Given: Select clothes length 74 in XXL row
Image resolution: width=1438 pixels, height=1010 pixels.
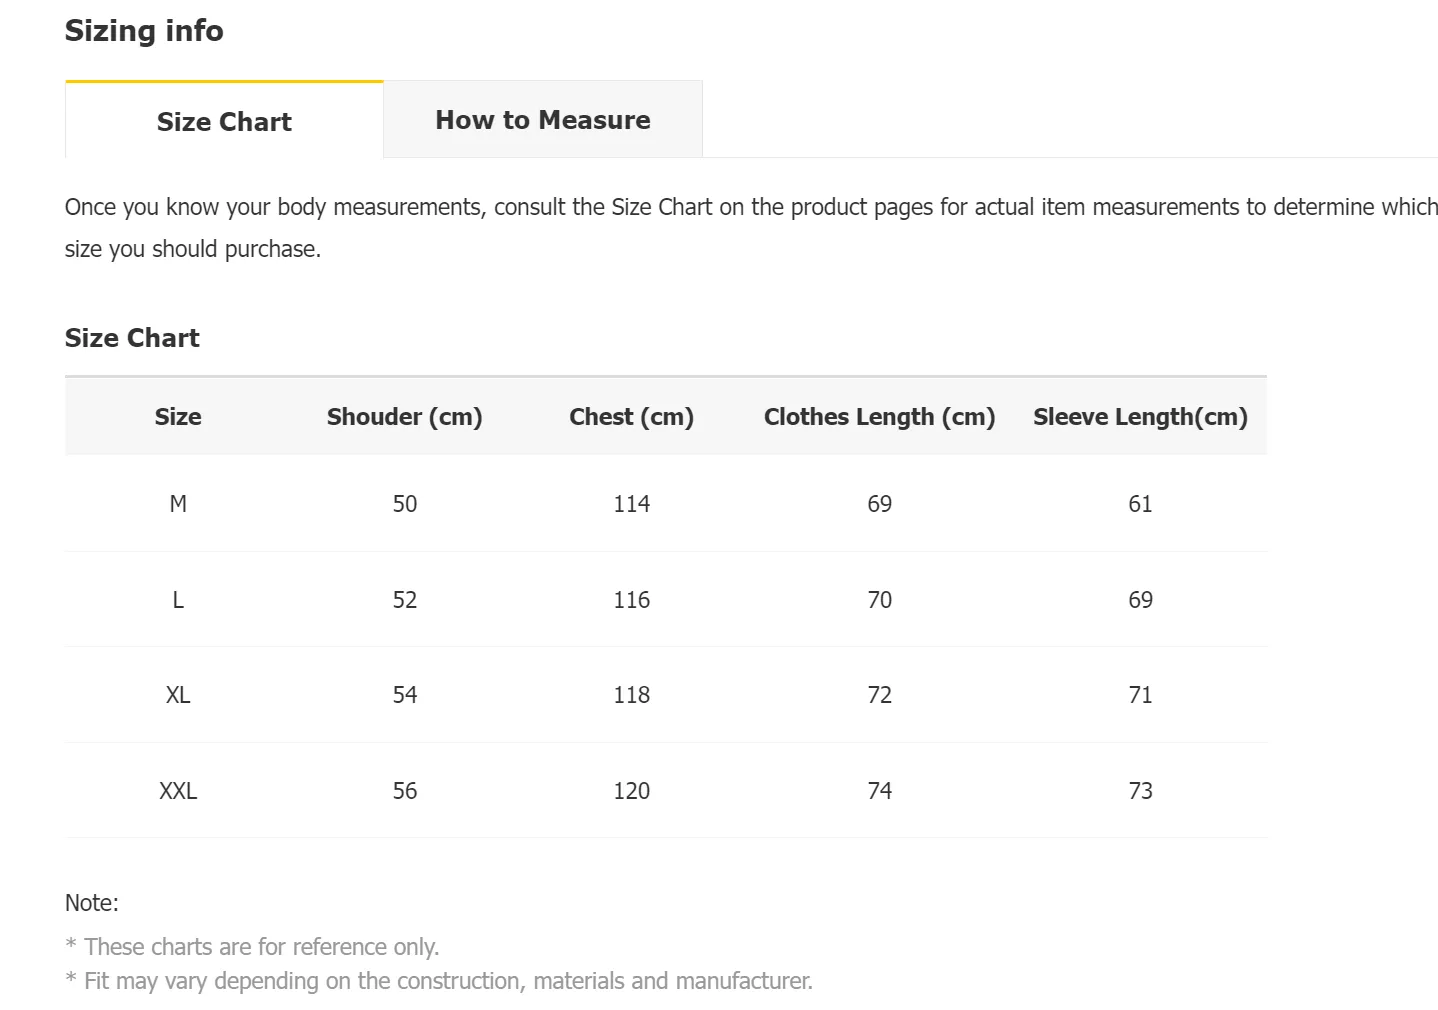Looking at the screenshot, I should [x=879, y=791].
